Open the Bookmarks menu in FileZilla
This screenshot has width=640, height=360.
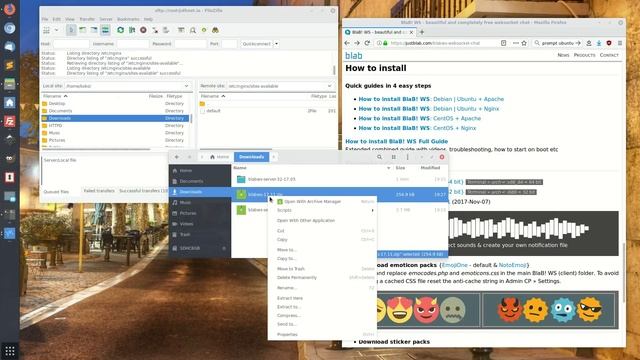128,19
